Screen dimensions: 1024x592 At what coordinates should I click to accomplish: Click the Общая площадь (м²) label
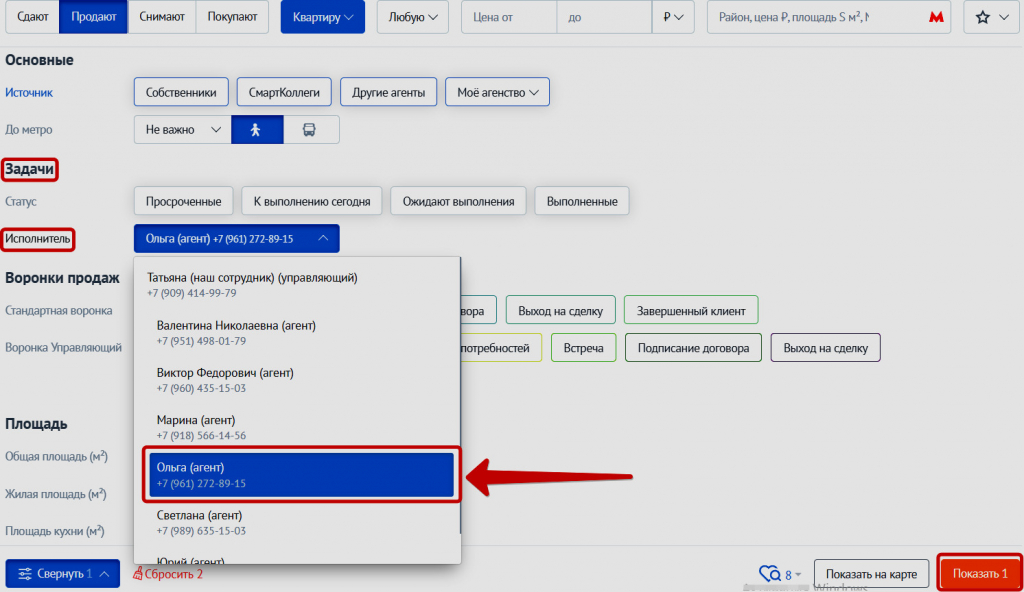[x=56, y=456]
